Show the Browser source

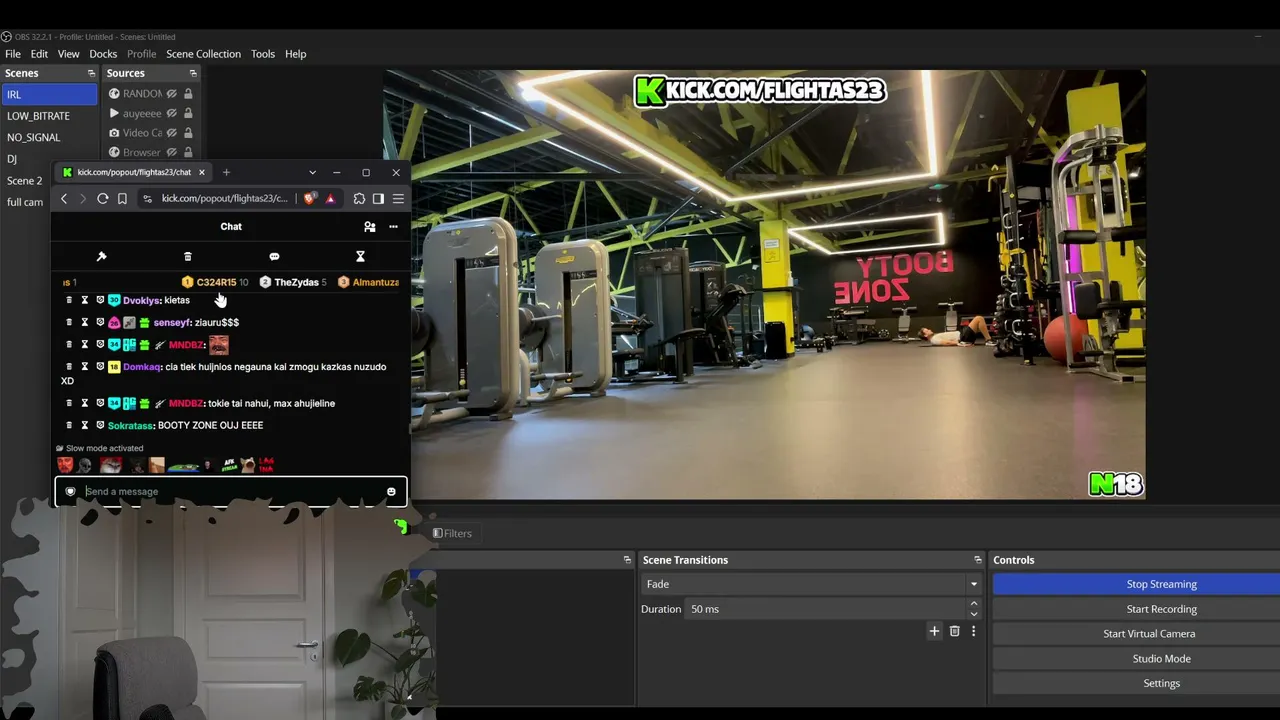pyautogui.click(x=172, y=153)
